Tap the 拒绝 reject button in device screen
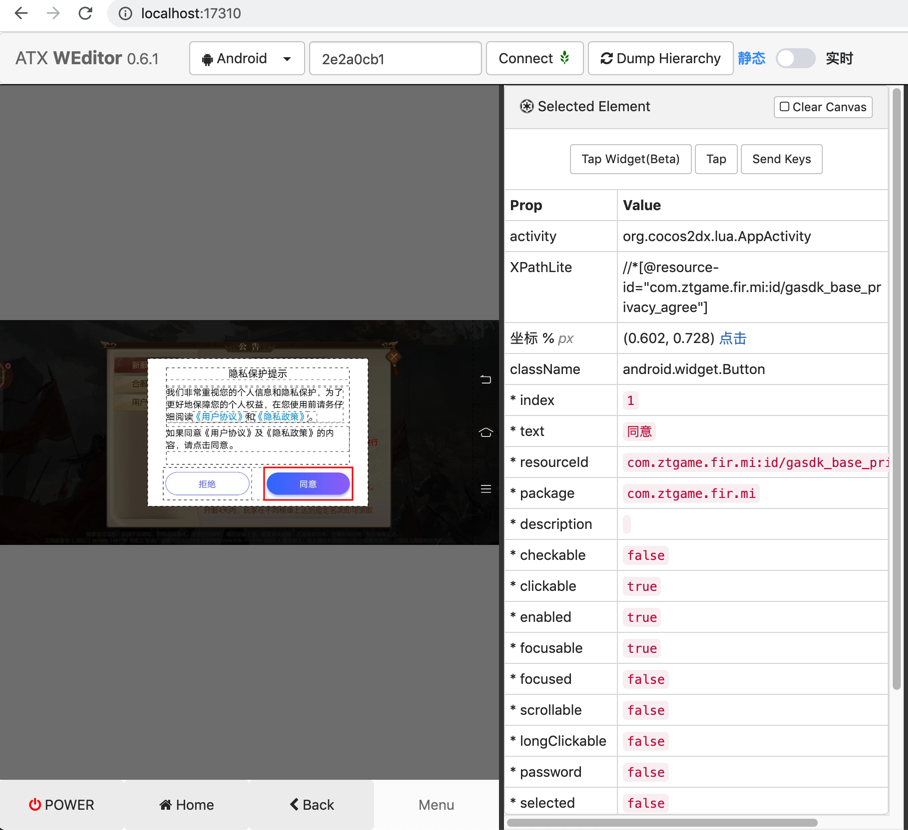The height and width of the screenshot is (830, 908). [207, 484]
